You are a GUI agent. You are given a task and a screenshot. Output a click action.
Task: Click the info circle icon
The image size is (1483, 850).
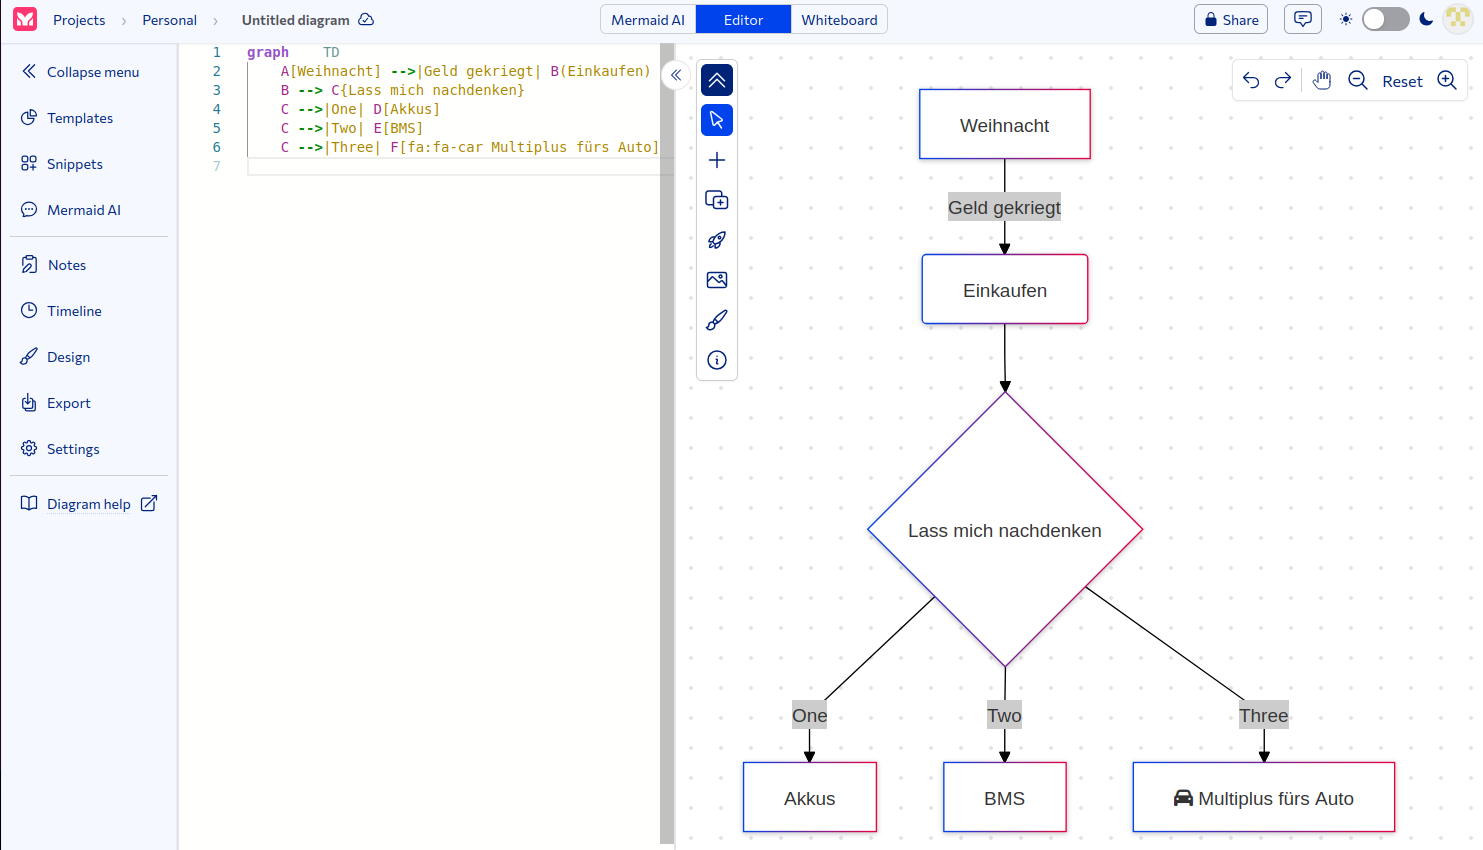(717, 360)
